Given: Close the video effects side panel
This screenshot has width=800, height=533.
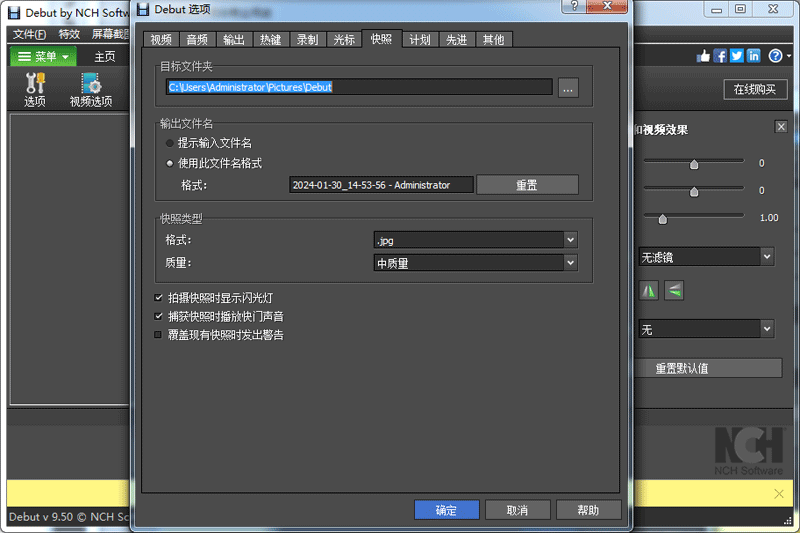Looking at the screenshot, I should click(x=781, y=126).
